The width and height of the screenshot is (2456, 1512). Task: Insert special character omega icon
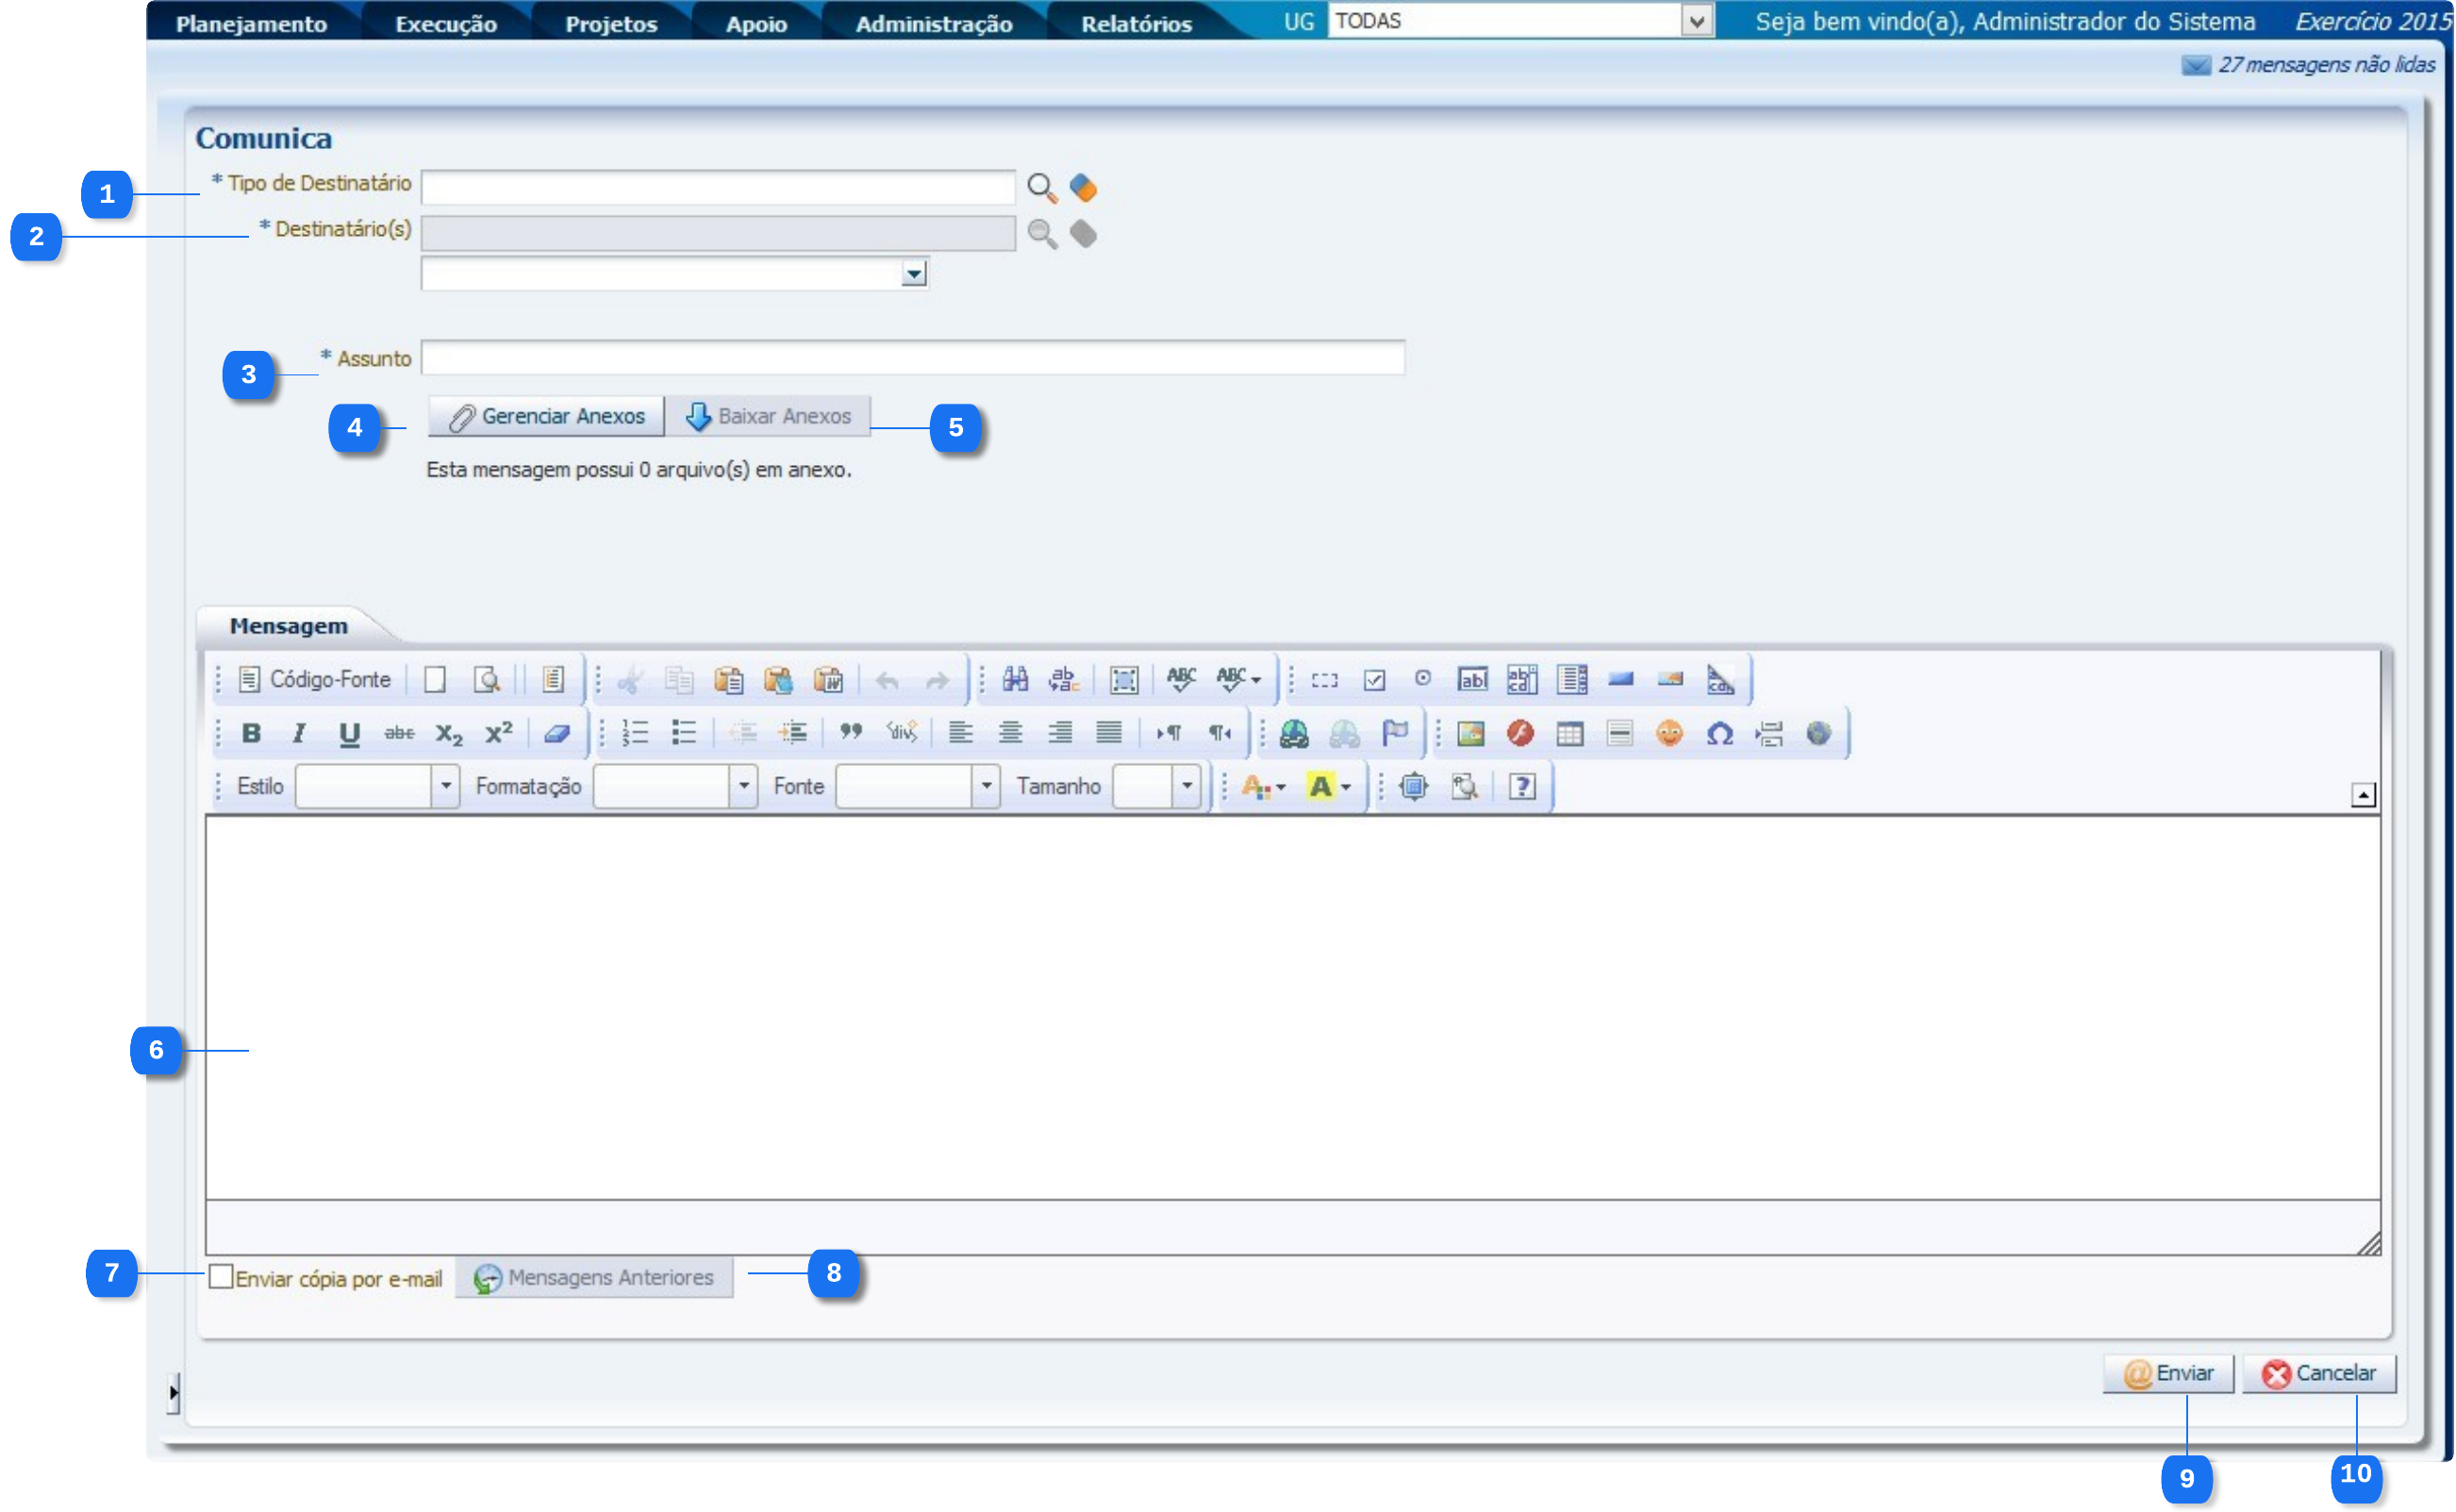[1719, 733]
